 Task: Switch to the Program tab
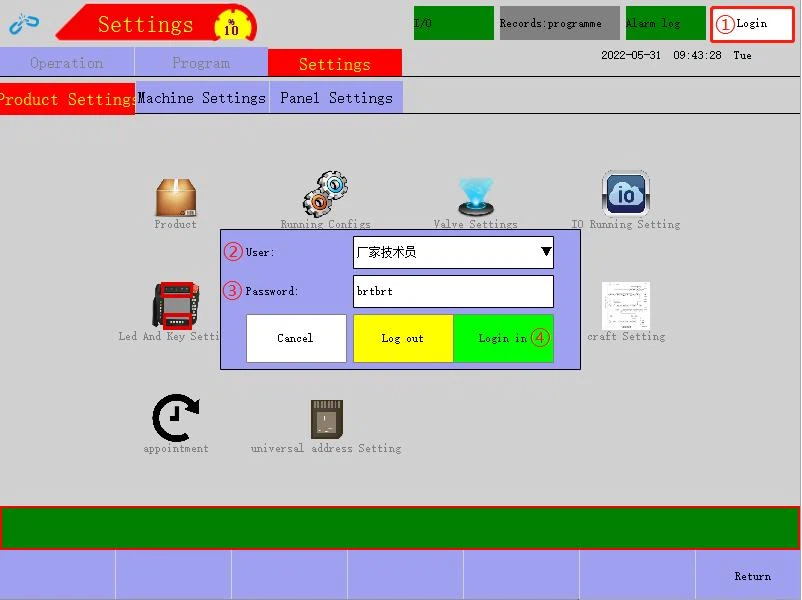pyautogui.click(x=201, y=63)
